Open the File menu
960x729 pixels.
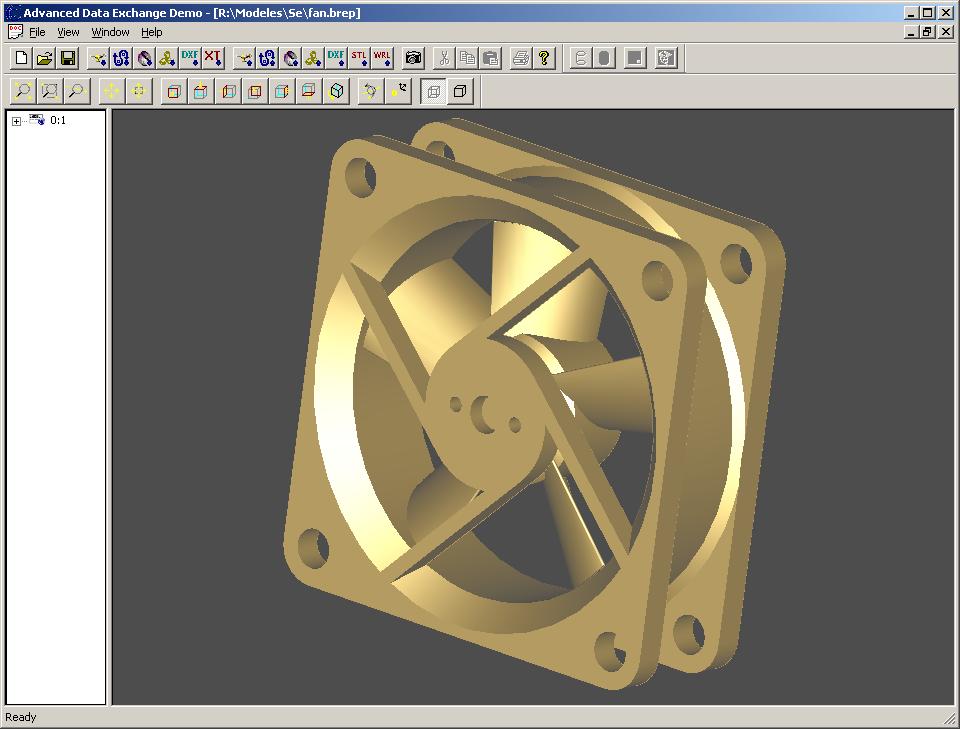37,32
